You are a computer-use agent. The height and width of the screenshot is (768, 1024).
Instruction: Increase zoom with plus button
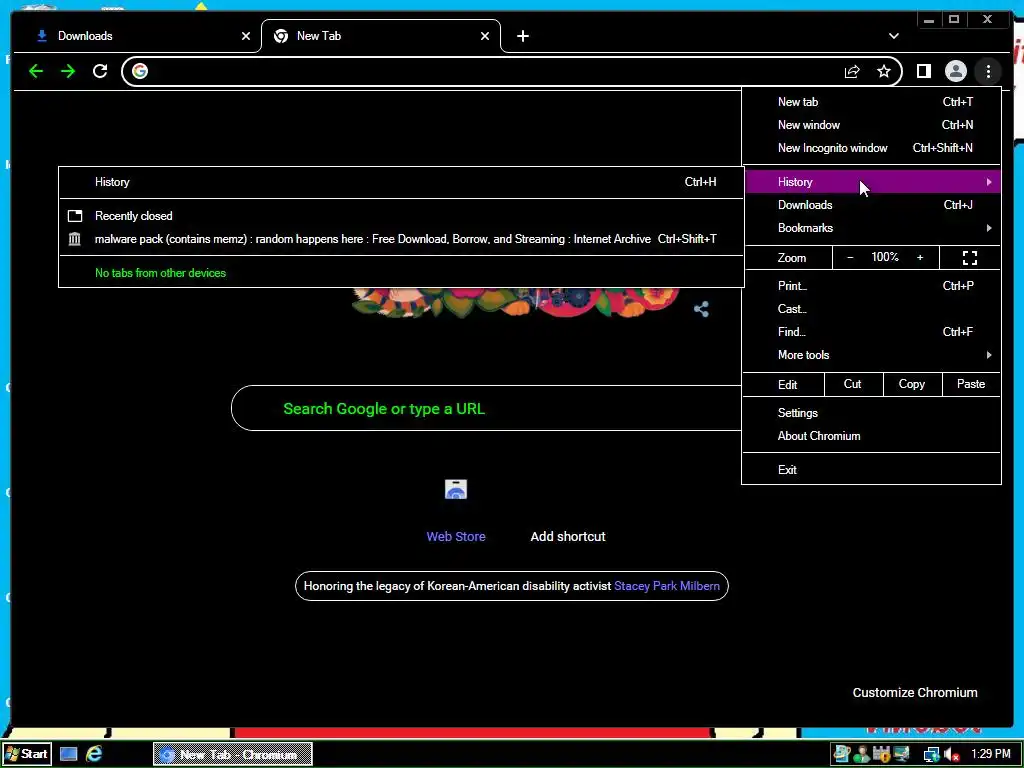[920, 258]
